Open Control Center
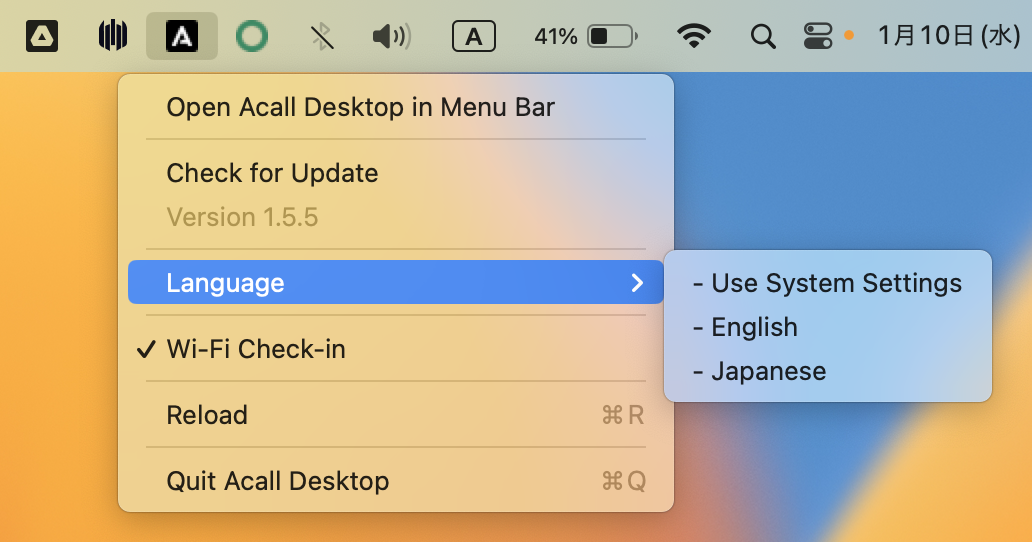 click(818, 36)
